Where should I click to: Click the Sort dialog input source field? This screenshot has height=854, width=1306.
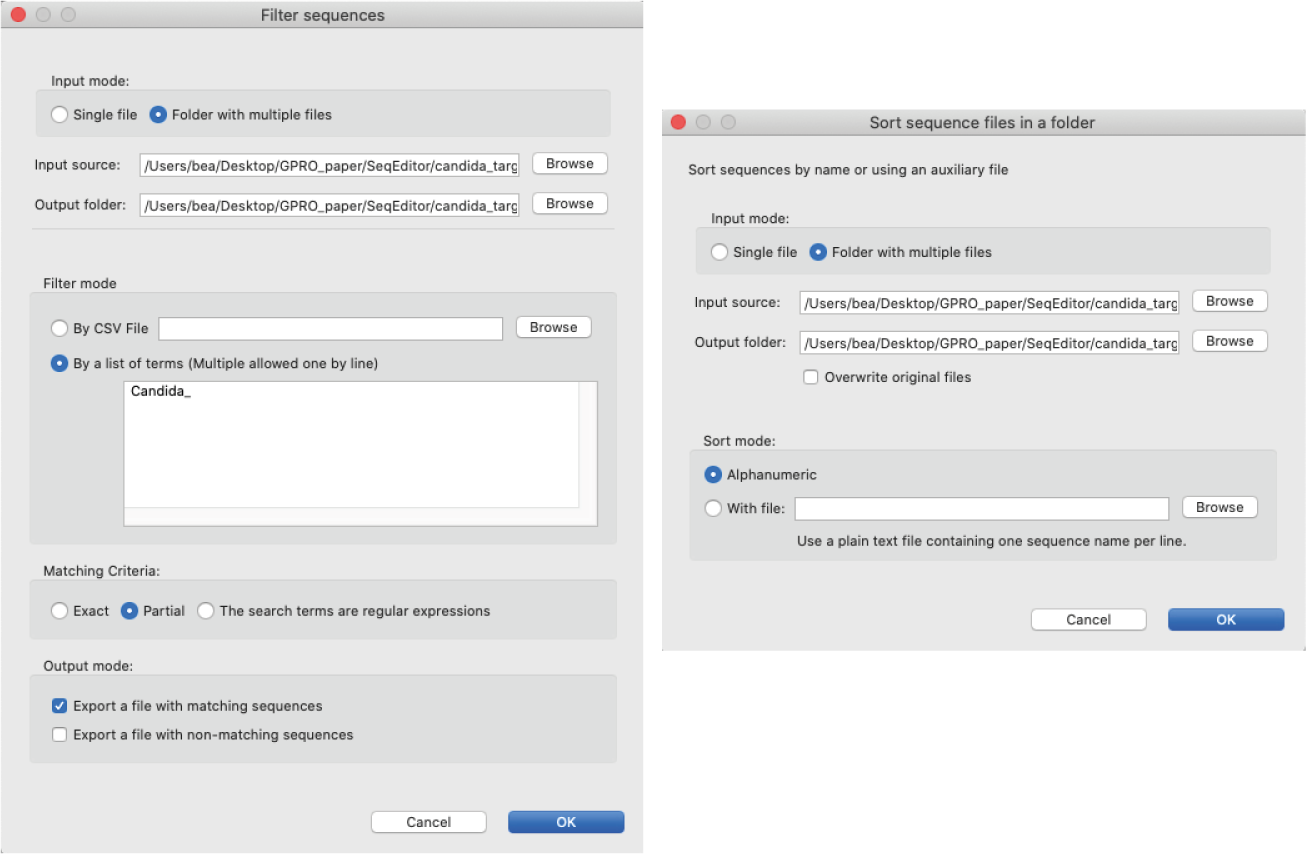(x=988, y=302)
